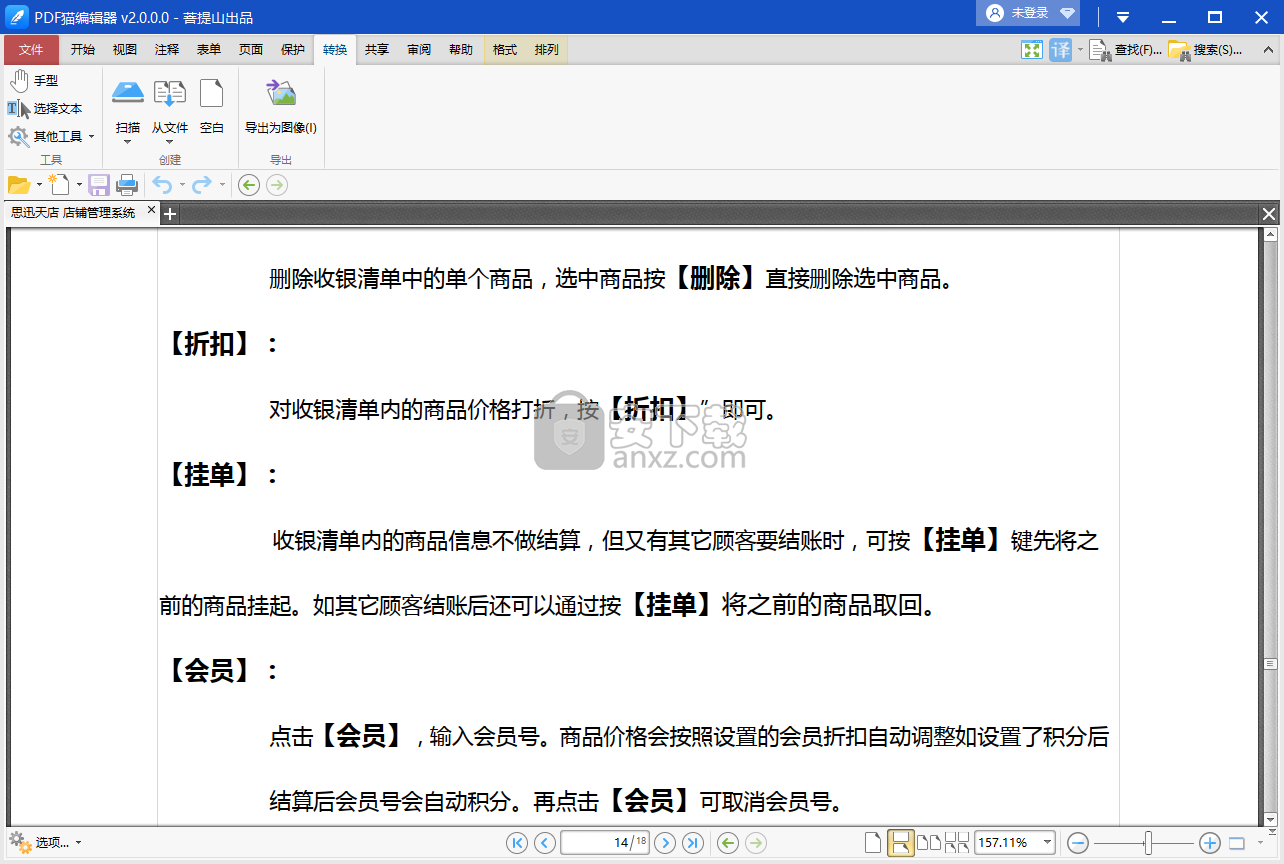This screenshot has height=864, width=1284.
Task: Expand the undo history dropdown
Action: pyautogui.click(x=182, y=185)
